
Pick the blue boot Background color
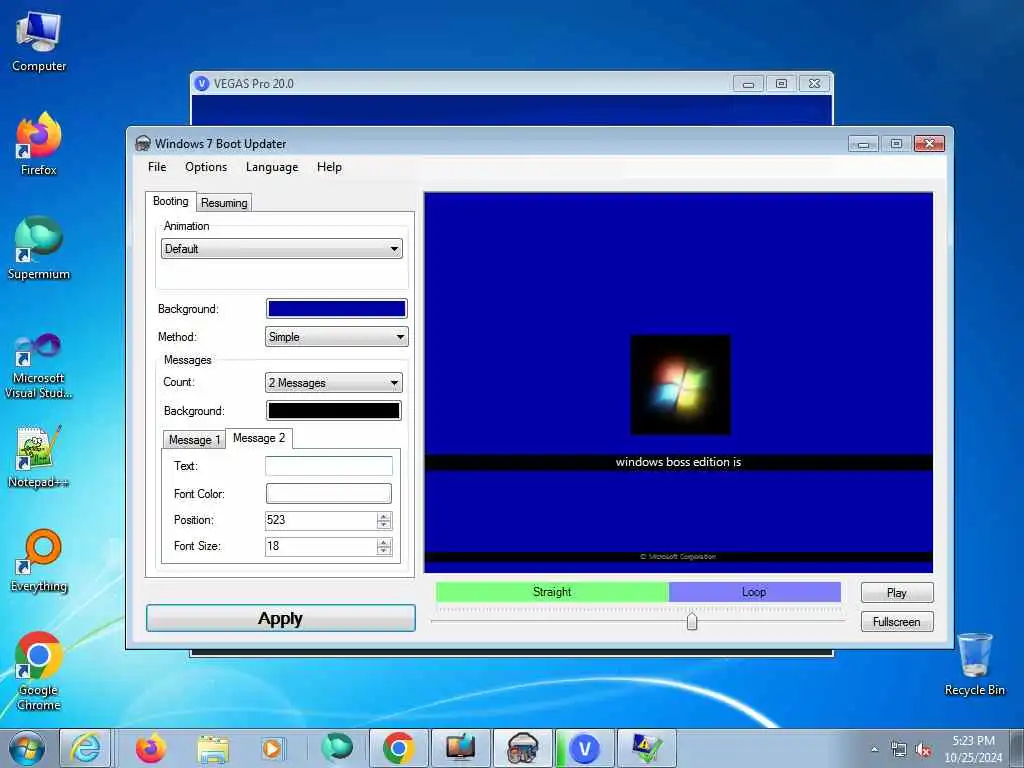click(337, 308)
